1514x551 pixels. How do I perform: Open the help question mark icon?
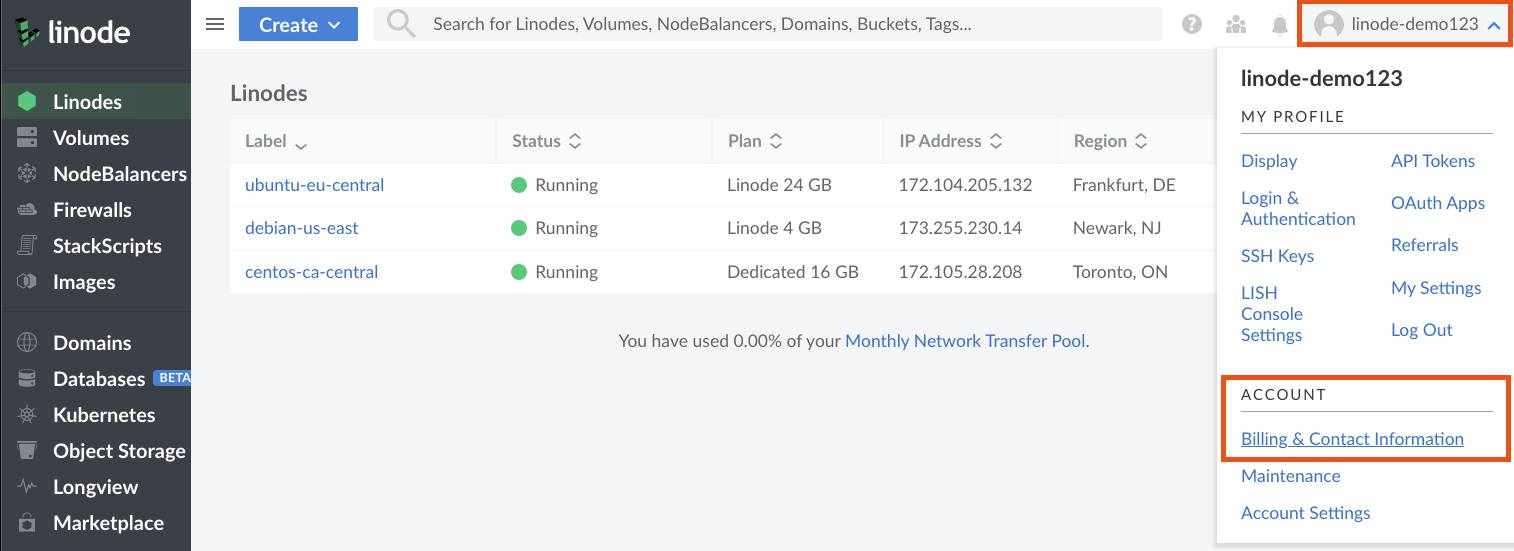pos(1191,25)
